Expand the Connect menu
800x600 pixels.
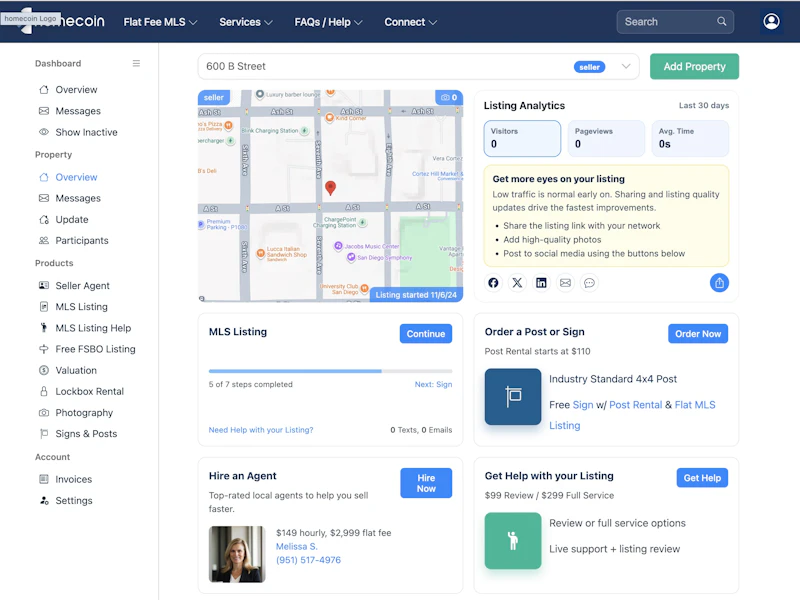(x=410, y=22)
